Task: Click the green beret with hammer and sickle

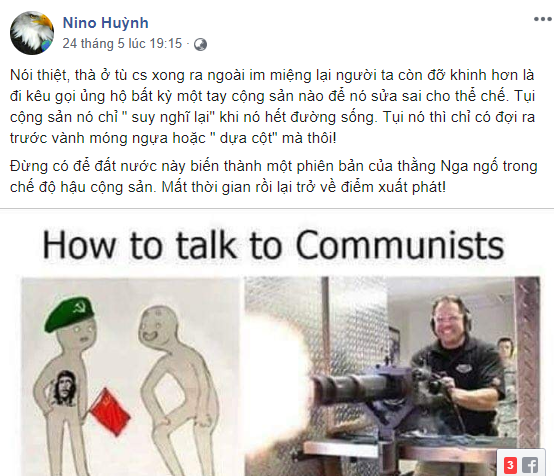Action: point(70,314)
